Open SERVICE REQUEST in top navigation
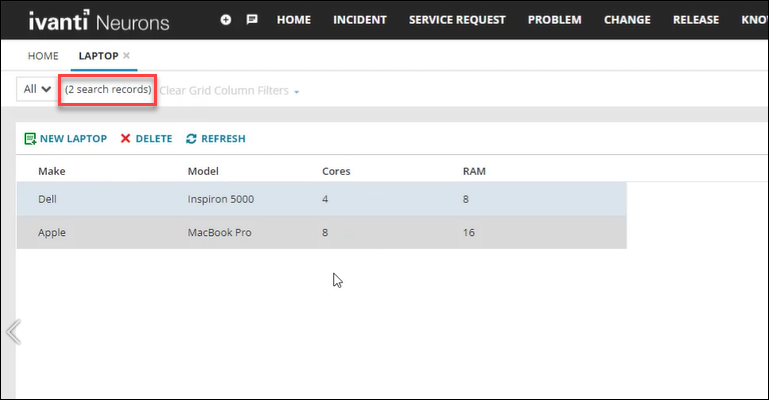Screen dimensions: 769x400 457,20
